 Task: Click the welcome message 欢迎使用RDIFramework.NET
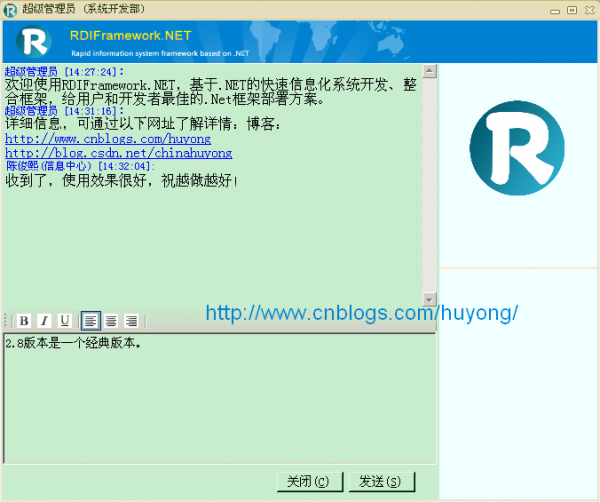tap(210, 92)
